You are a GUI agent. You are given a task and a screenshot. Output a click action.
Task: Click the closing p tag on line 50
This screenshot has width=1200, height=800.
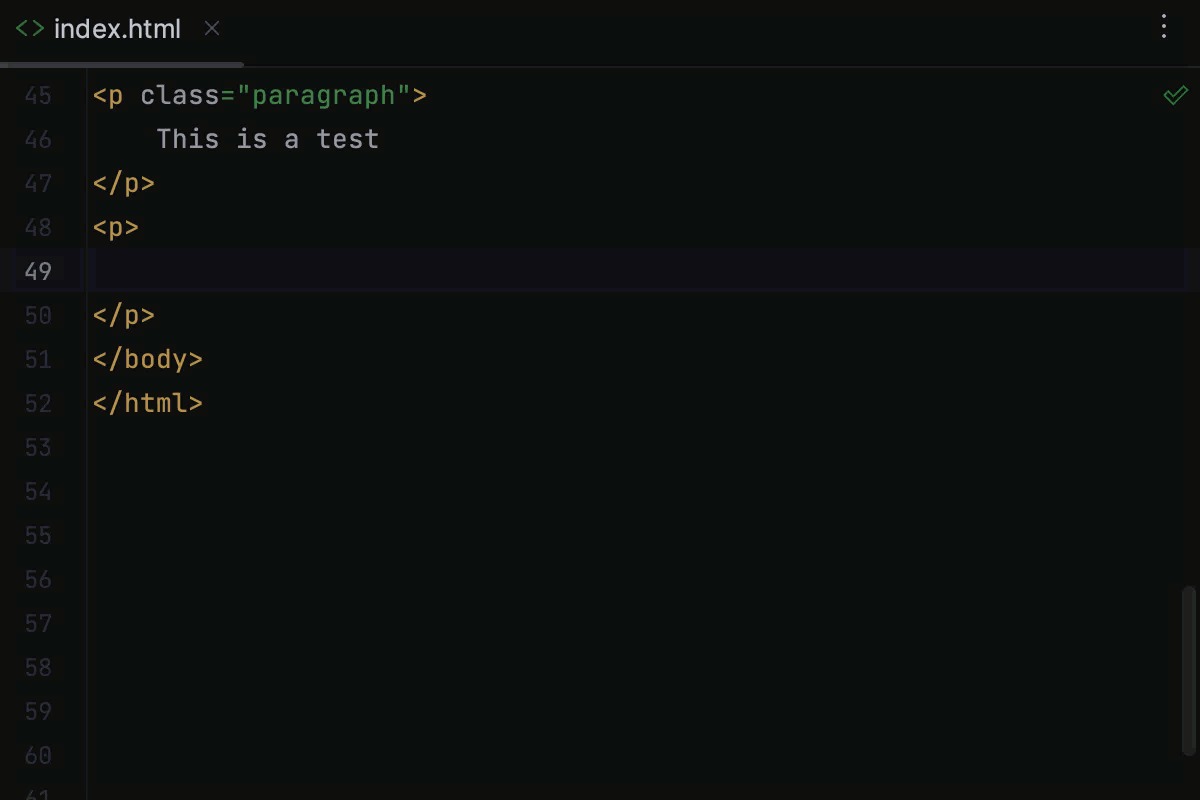(x=123, y=315)
